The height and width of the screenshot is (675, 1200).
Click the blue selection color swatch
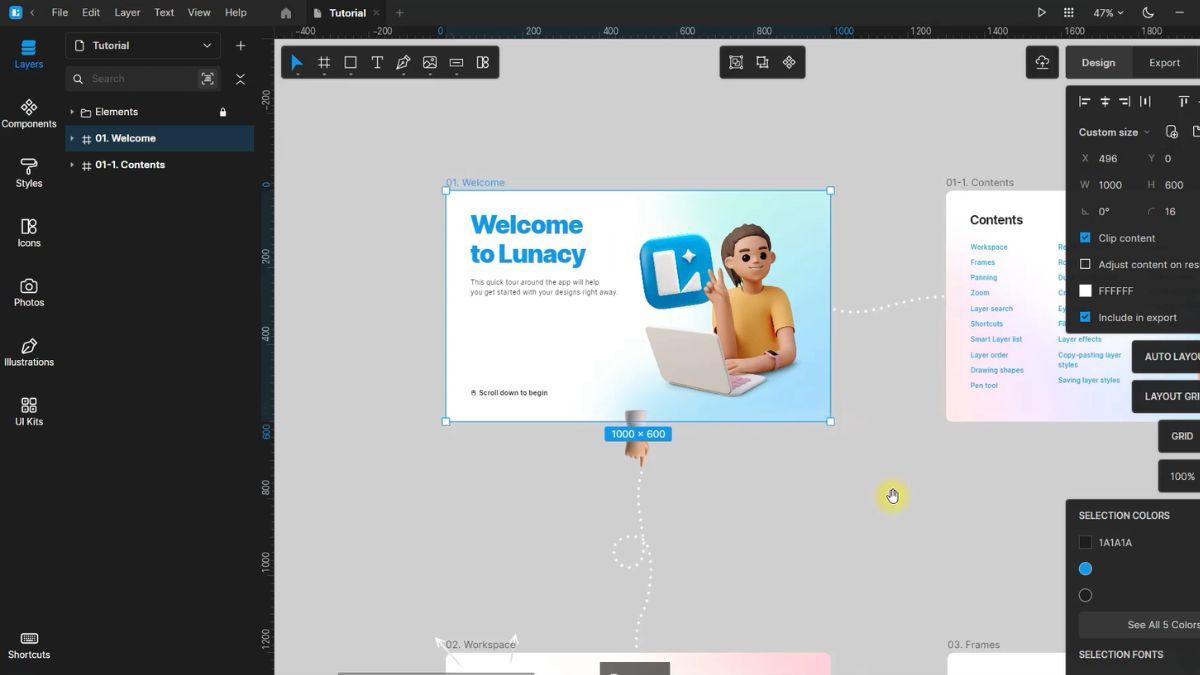coord(1085,569)
